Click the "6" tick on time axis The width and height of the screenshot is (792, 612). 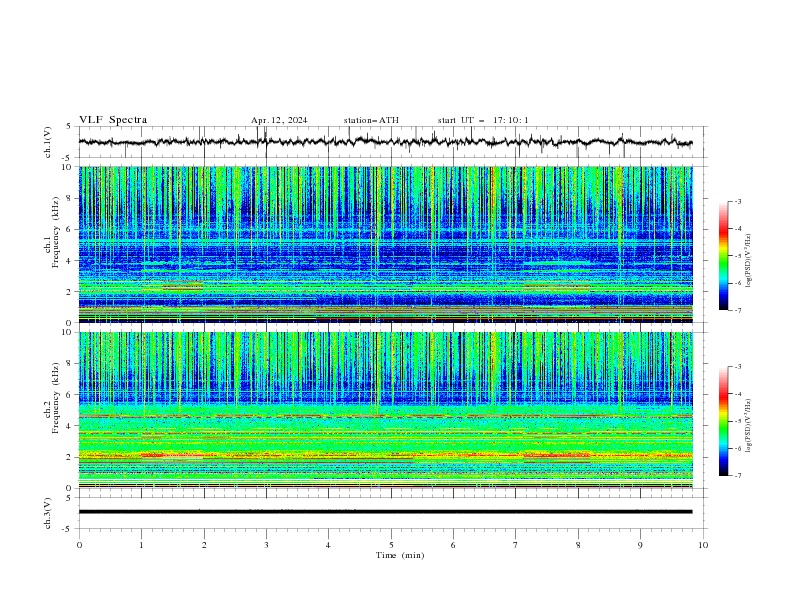[x=453, y=545]
